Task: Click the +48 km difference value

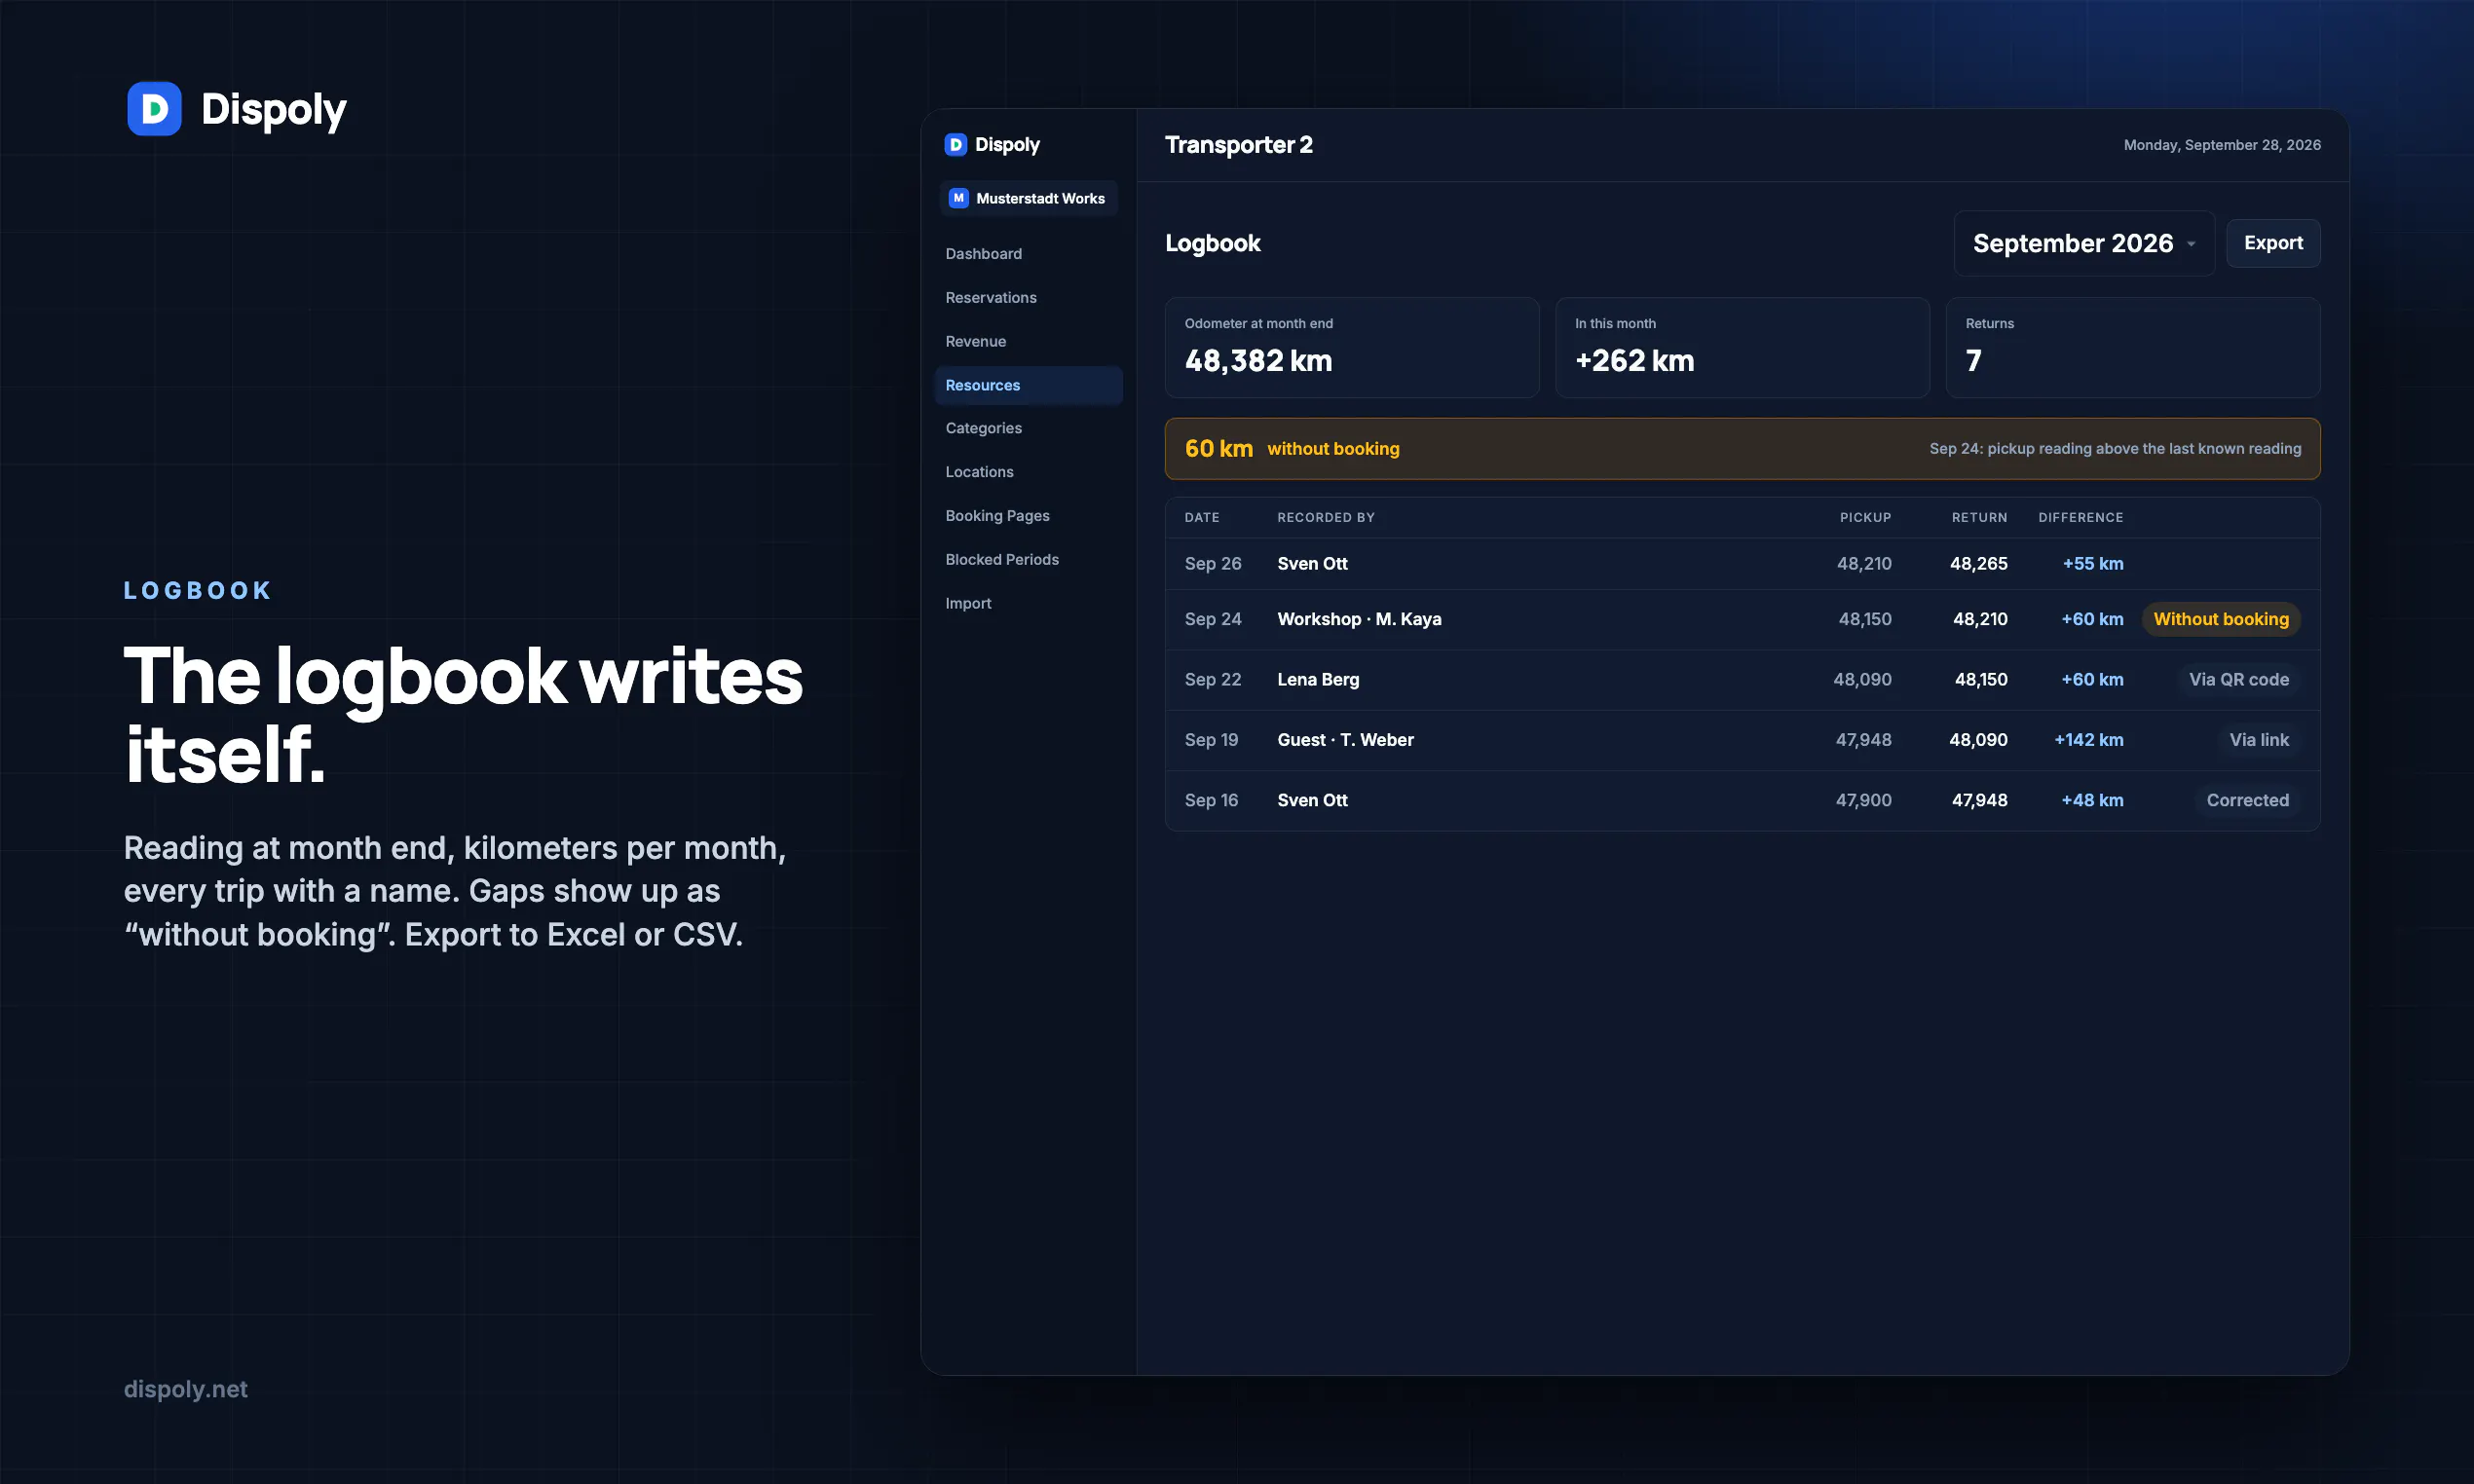Action: tap(2092, 800)
